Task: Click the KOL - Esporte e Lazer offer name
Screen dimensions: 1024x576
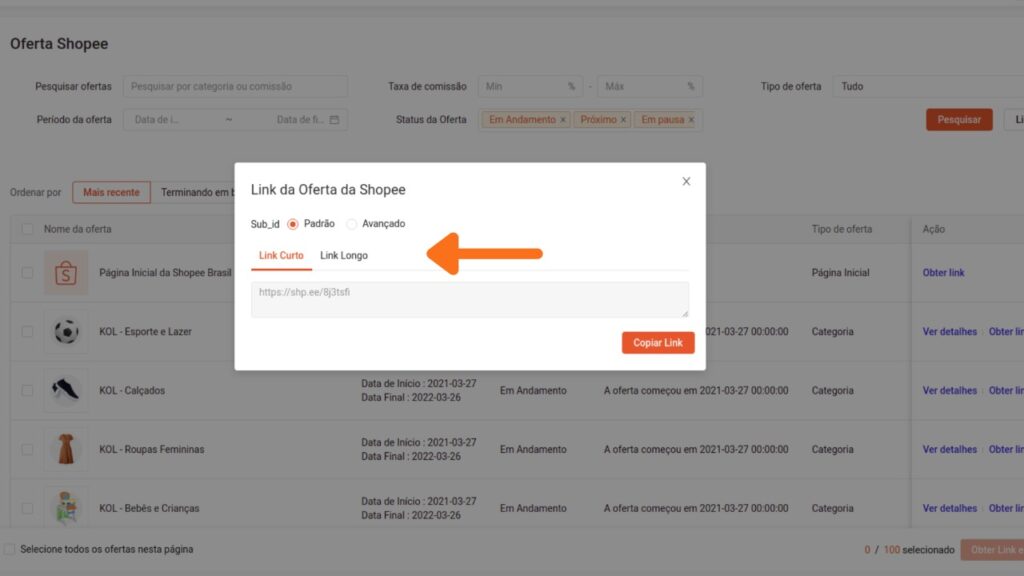Action: click(146, 332)
